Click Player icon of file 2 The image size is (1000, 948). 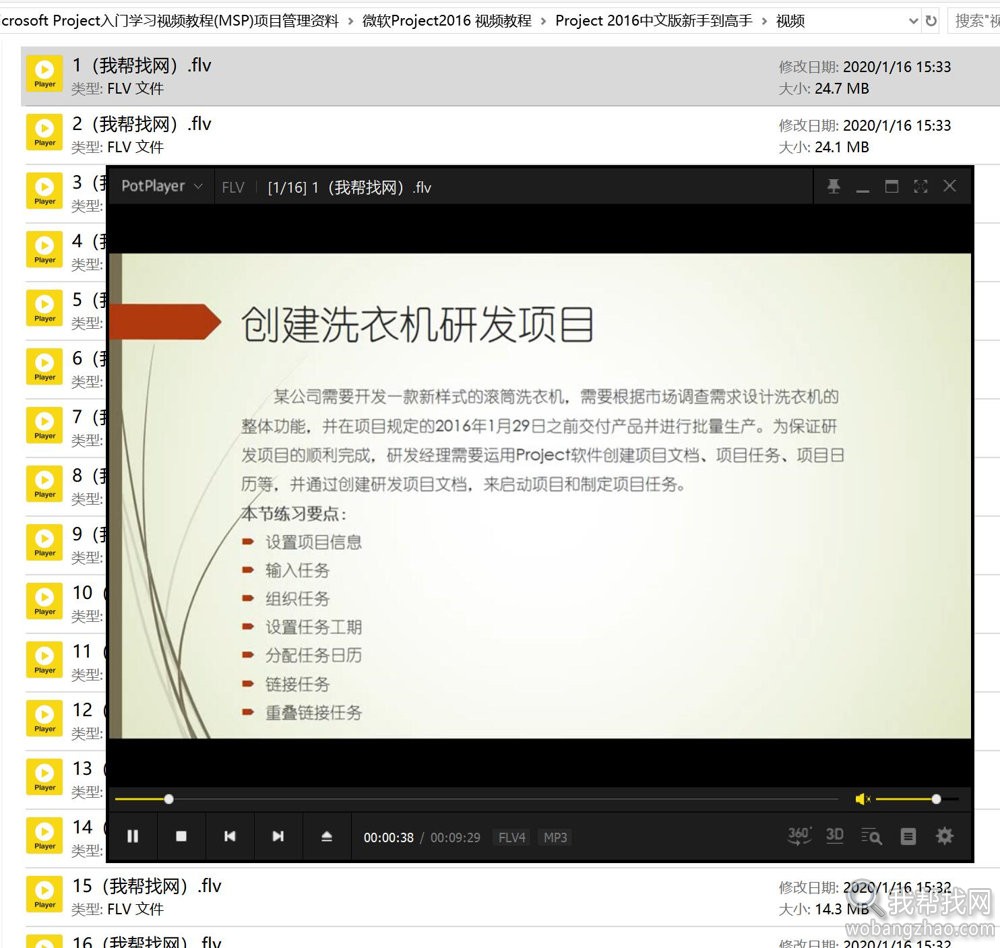45,133
